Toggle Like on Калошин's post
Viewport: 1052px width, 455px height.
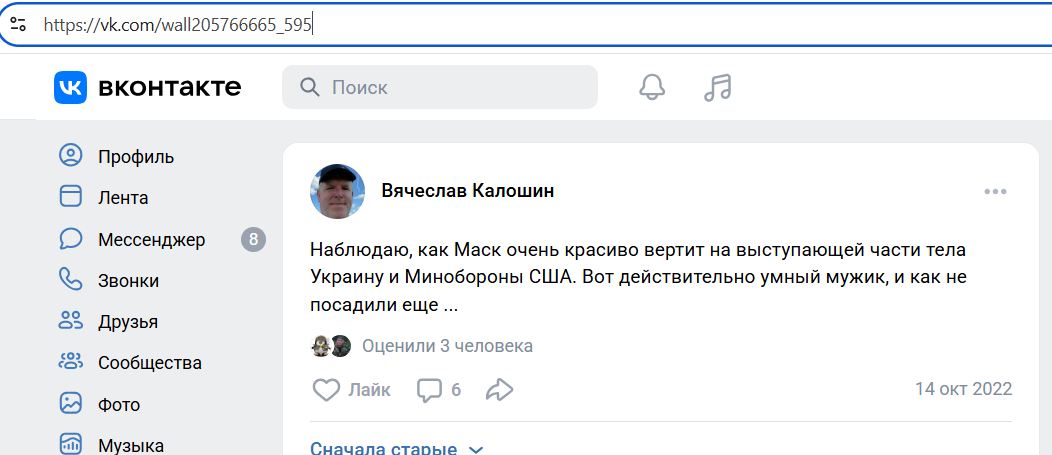click(328, 389)
